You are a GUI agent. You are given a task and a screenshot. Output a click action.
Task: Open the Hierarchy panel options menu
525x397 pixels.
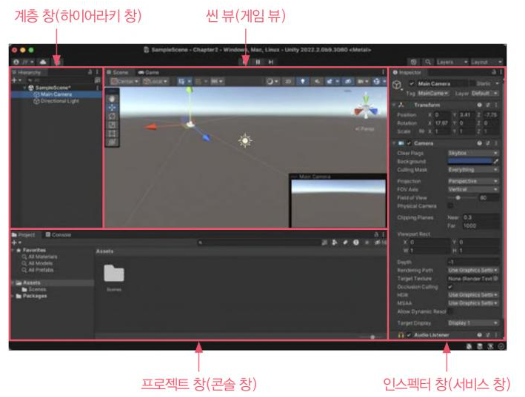click(97, 72)
